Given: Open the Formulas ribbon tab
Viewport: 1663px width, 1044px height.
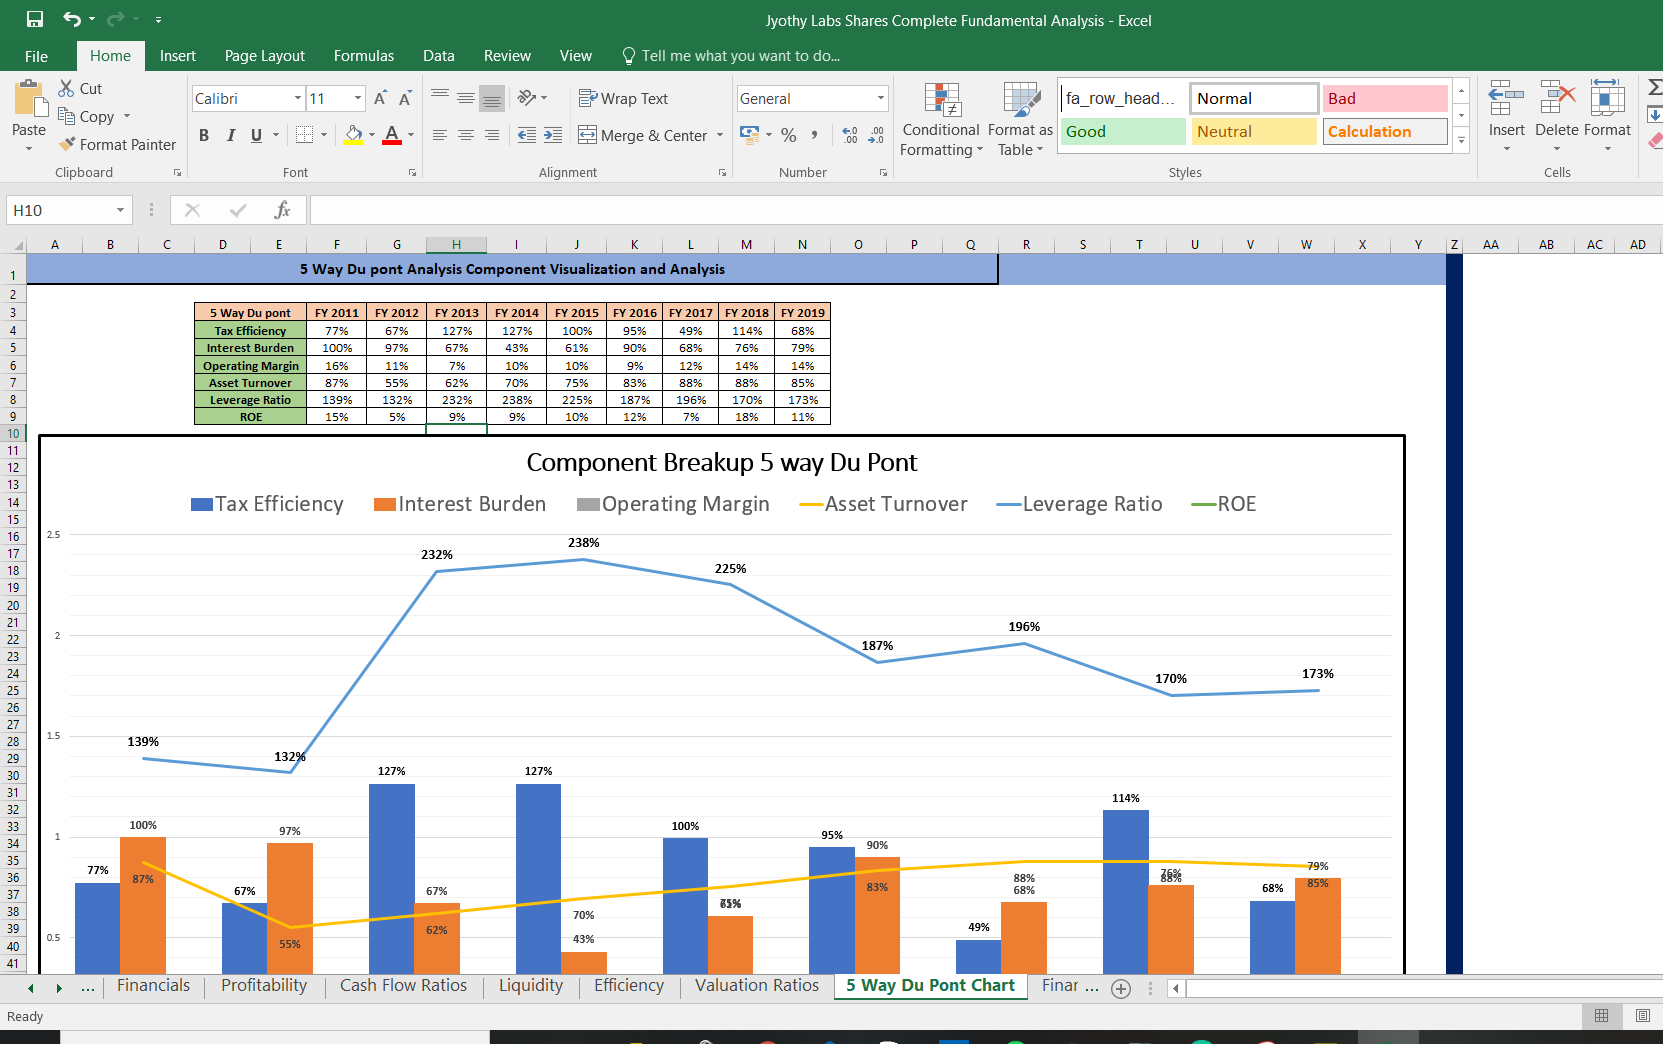Looking at the screenshot, I should 364,56.
